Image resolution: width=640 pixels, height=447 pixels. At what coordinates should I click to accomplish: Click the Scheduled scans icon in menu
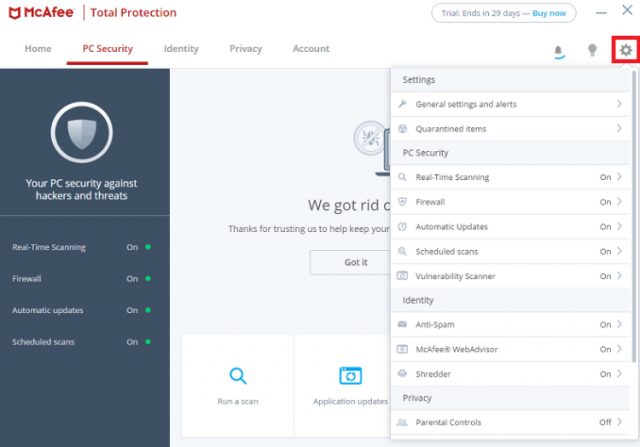[402, 251]
